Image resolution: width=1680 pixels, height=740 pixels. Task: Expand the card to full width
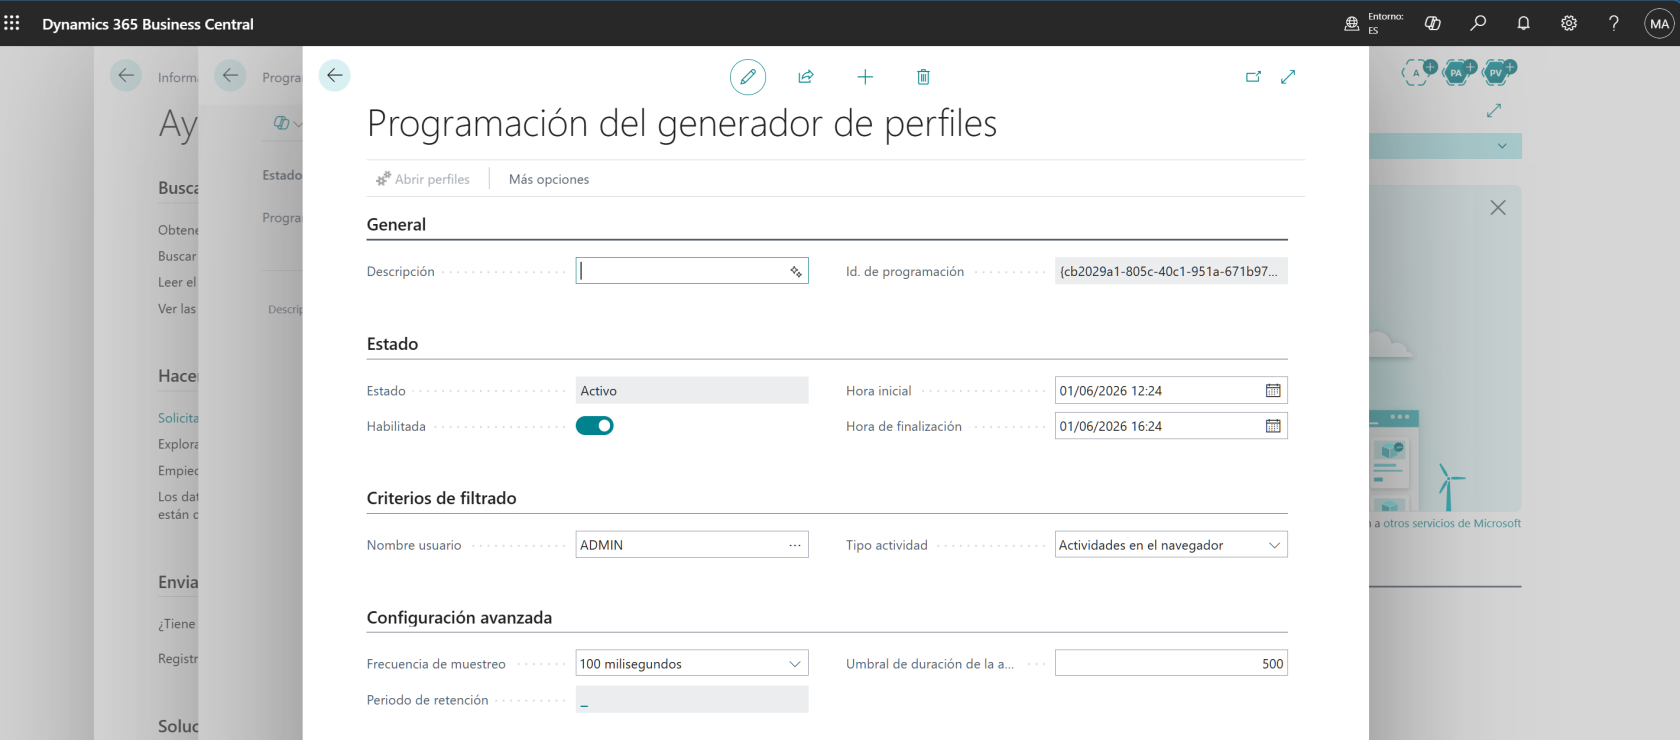(x=1288, y=77)
